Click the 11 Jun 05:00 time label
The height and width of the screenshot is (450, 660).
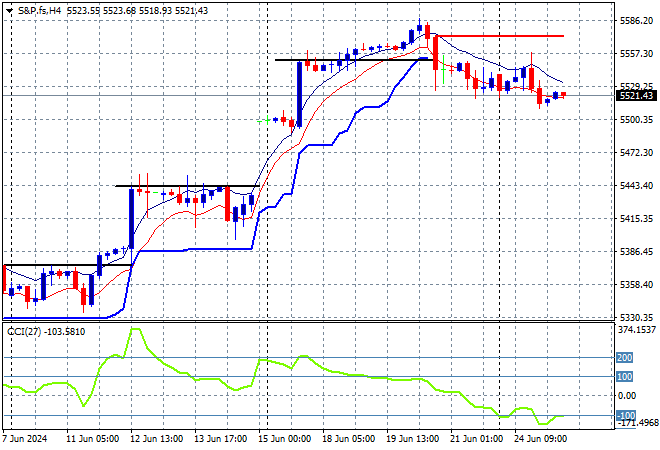pyautogui.click(x=93, y=439)
